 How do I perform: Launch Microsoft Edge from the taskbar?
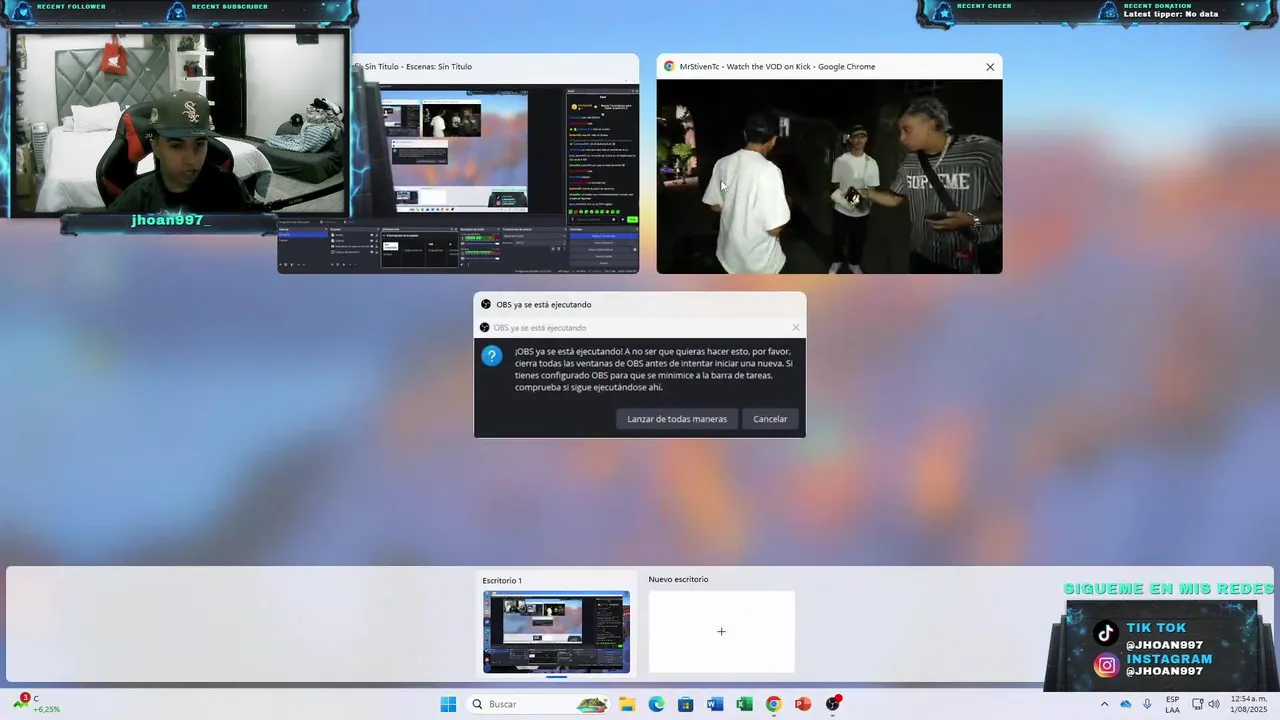pos(656,704)
